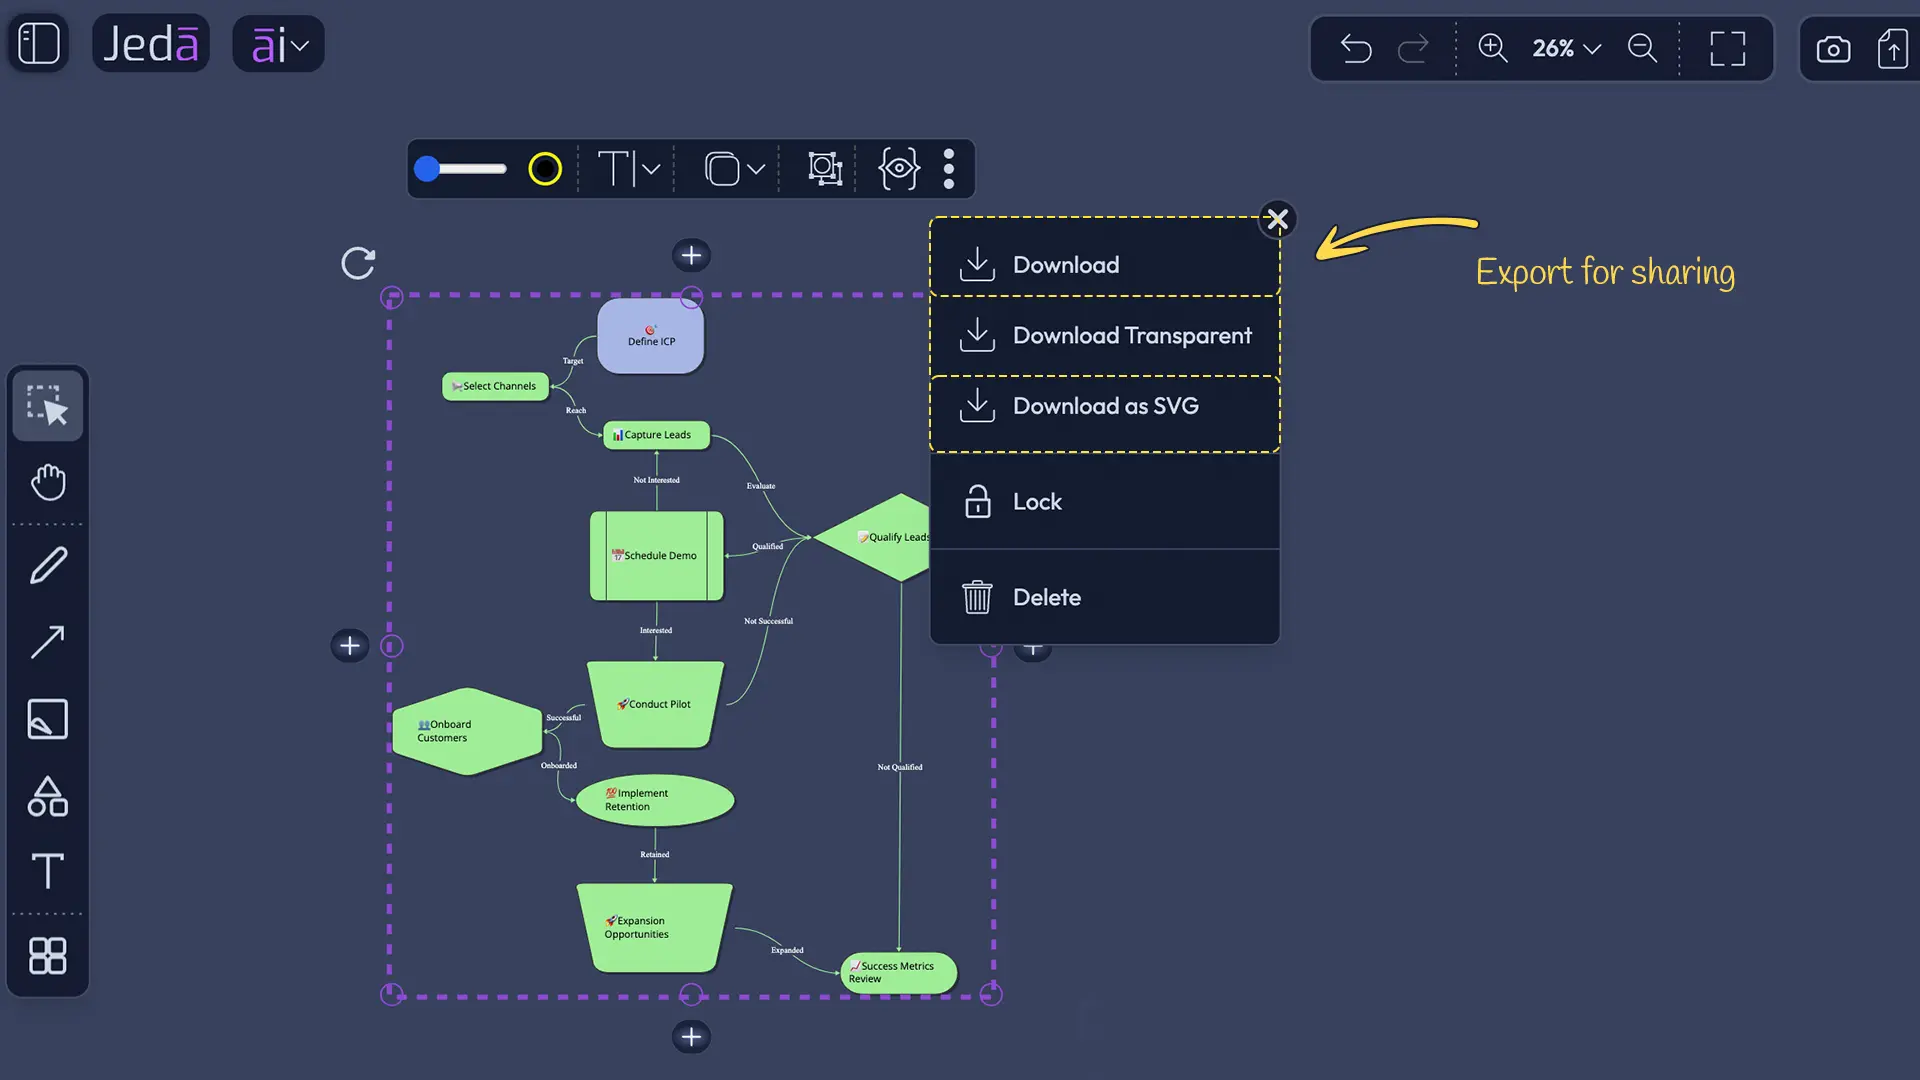Redo the last action

coord(1413,48)
